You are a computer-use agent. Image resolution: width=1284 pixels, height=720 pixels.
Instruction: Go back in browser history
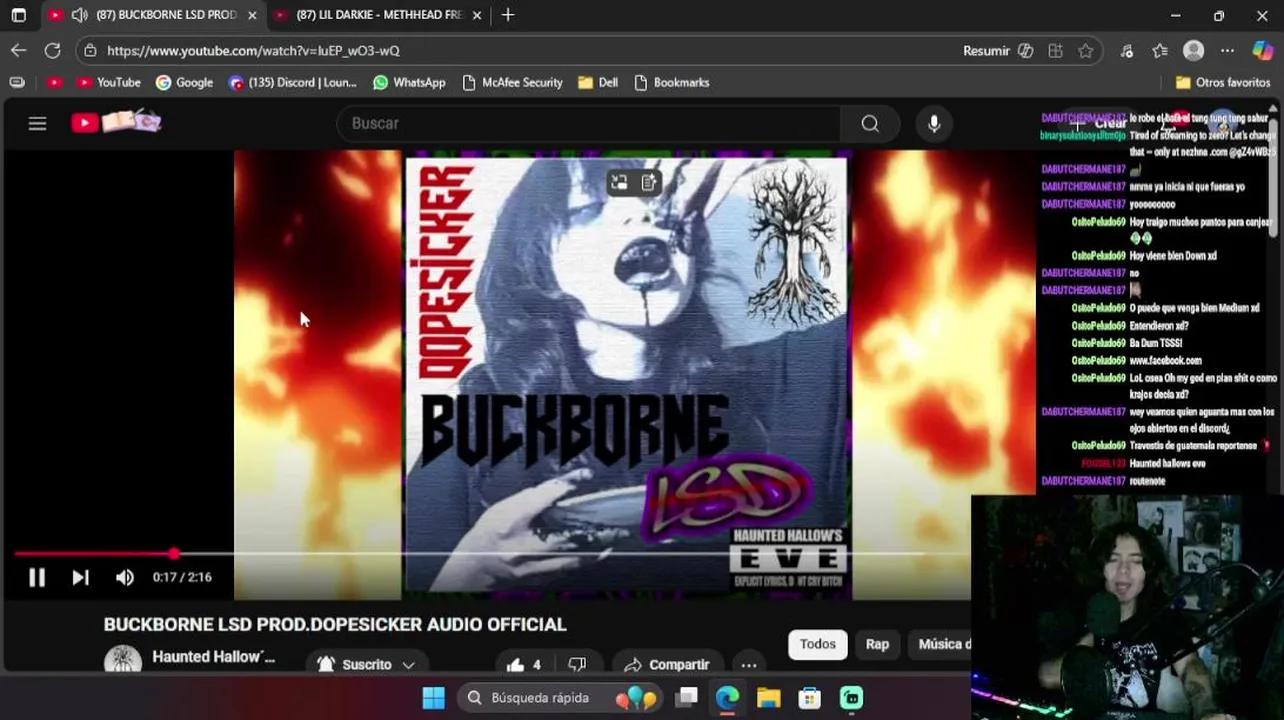click(x=19, y=50)
